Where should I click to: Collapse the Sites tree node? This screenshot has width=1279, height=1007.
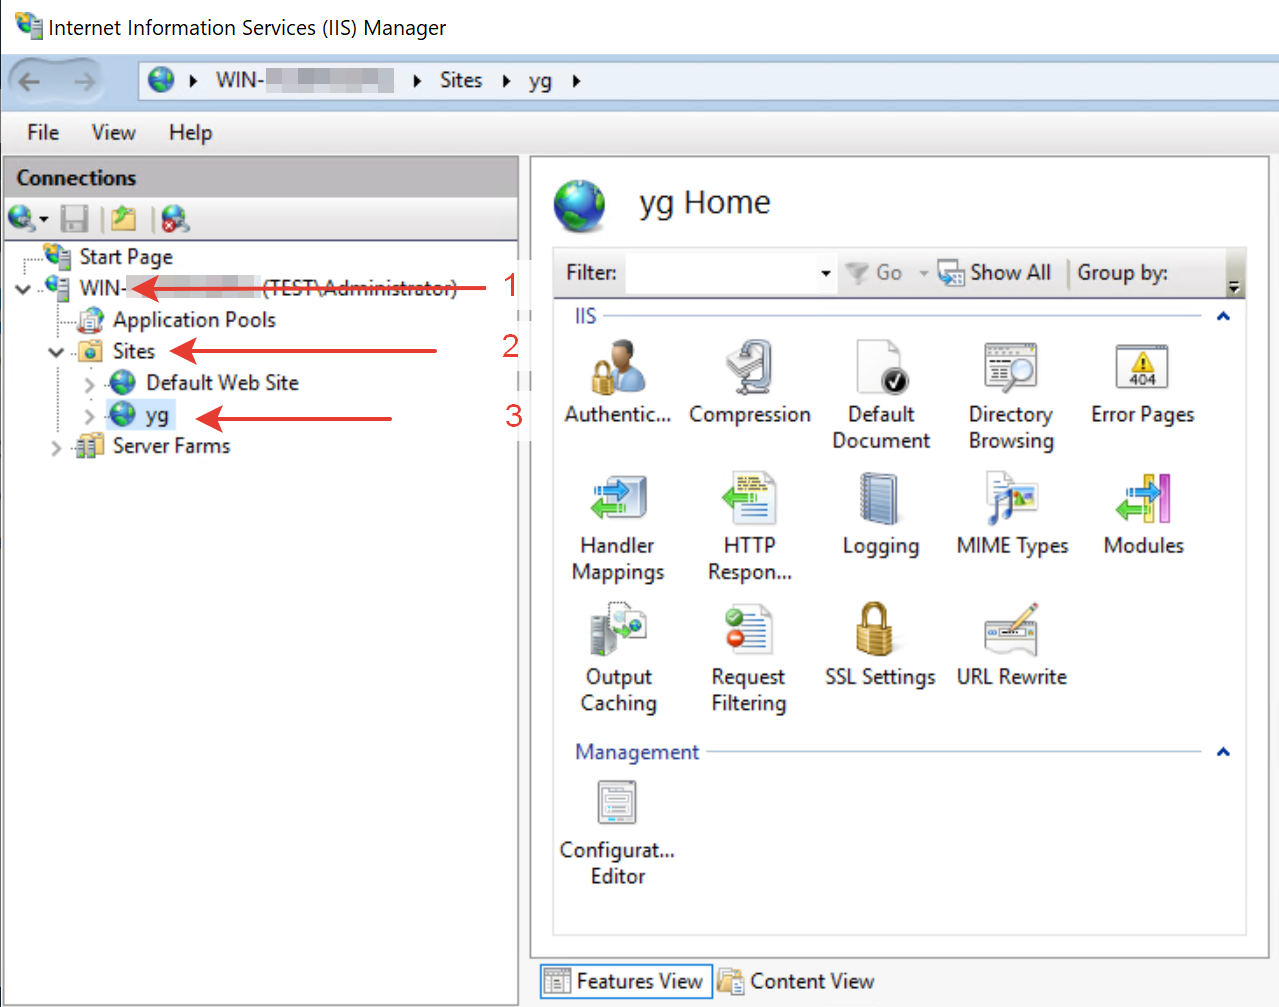click(x=56, y=352)
